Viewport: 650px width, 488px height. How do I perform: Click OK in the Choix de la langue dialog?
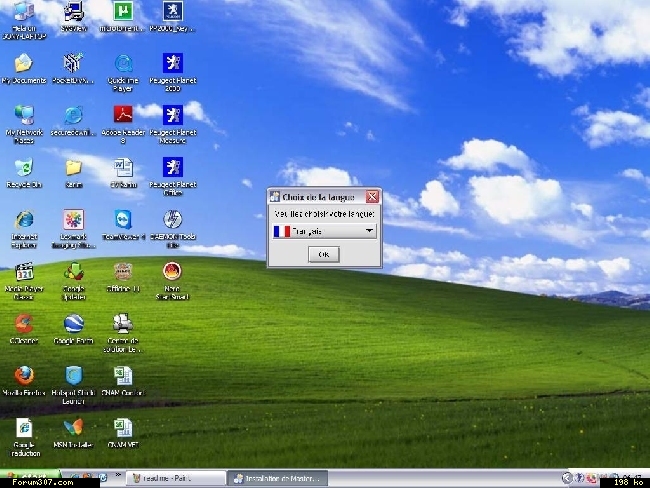click(x=323, y=255)
